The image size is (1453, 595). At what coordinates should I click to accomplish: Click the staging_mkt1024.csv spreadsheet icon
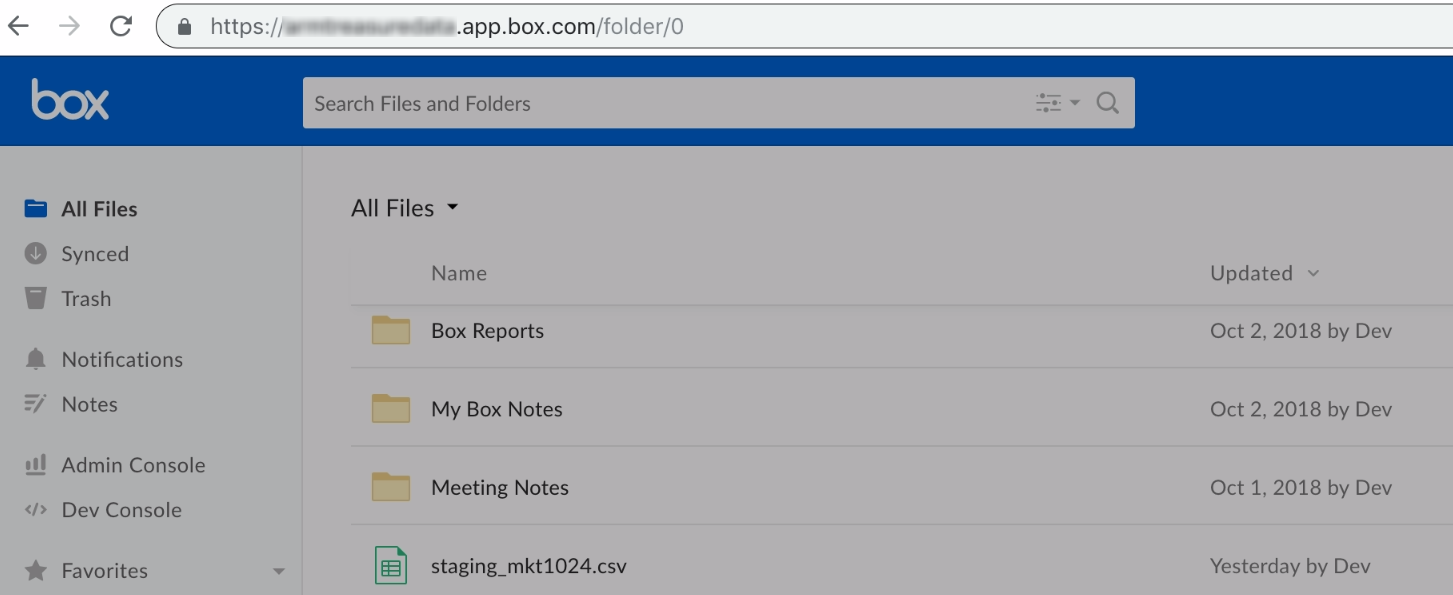pos(390,566)
